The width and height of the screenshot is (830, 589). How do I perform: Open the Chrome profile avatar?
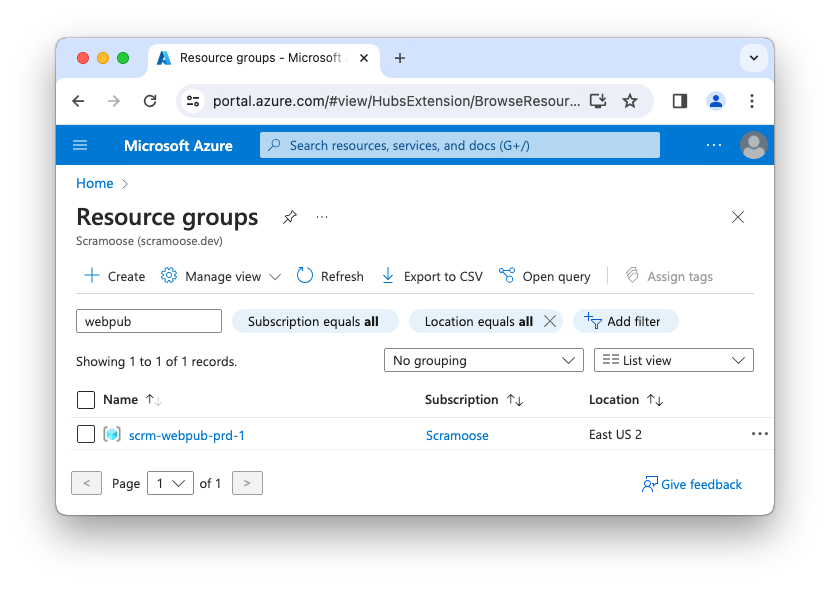click(716, 101)
